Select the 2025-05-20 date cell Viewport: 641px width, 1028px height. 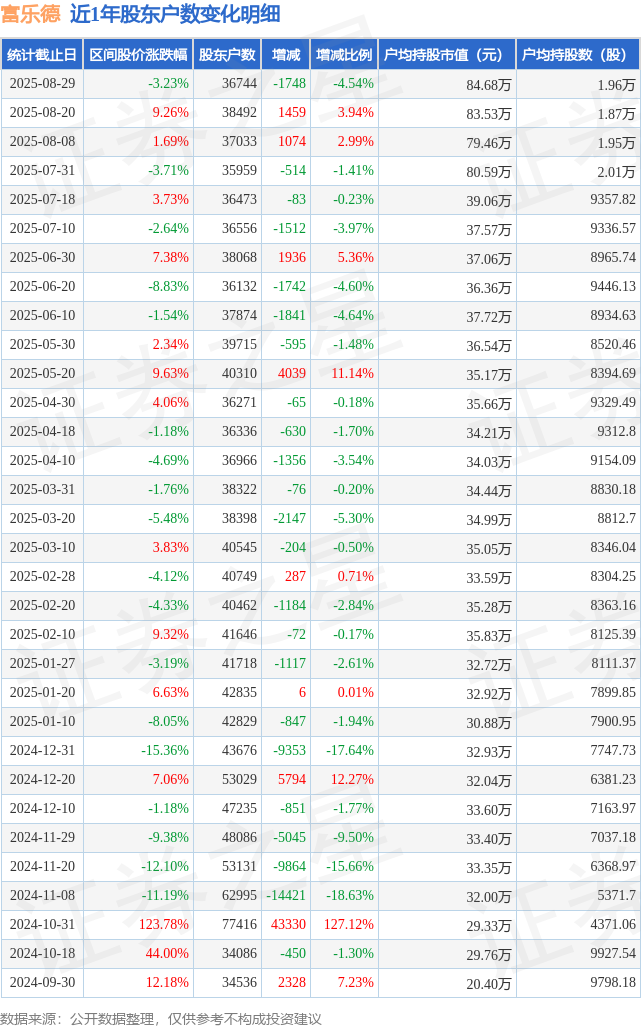point(43,374)
